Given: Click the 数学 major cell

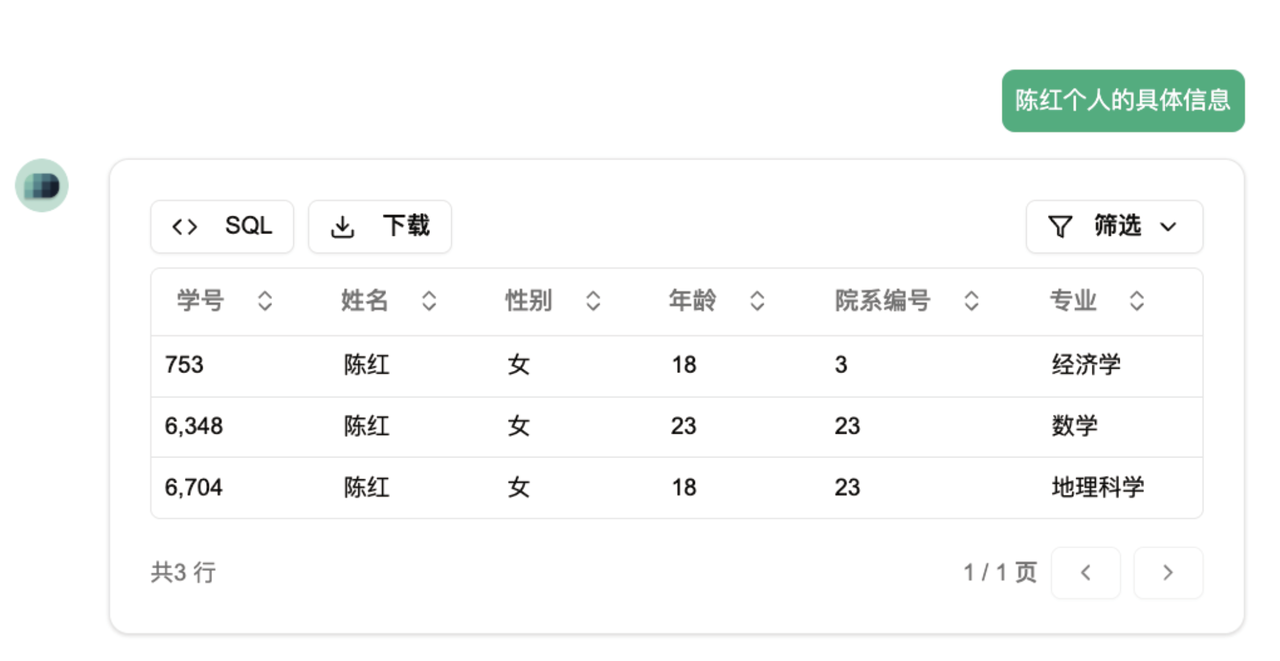Looking at the screenshot, I should pos(1075,427).
